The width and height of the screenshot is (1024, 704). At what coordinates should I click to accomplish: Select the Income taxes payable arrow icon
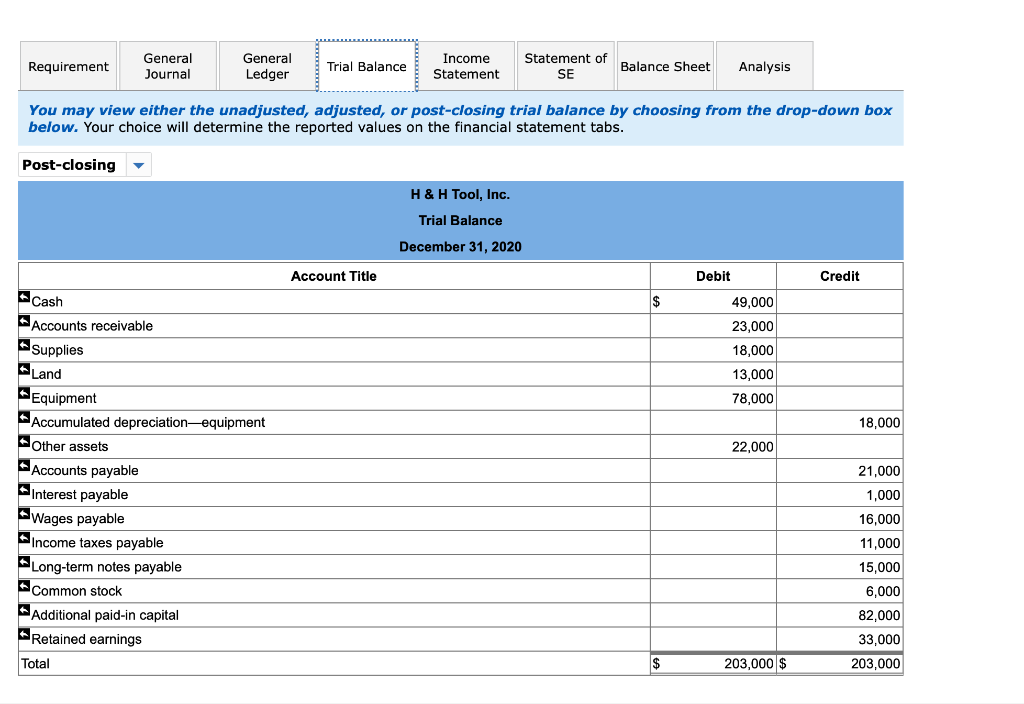tap(23, 538)
